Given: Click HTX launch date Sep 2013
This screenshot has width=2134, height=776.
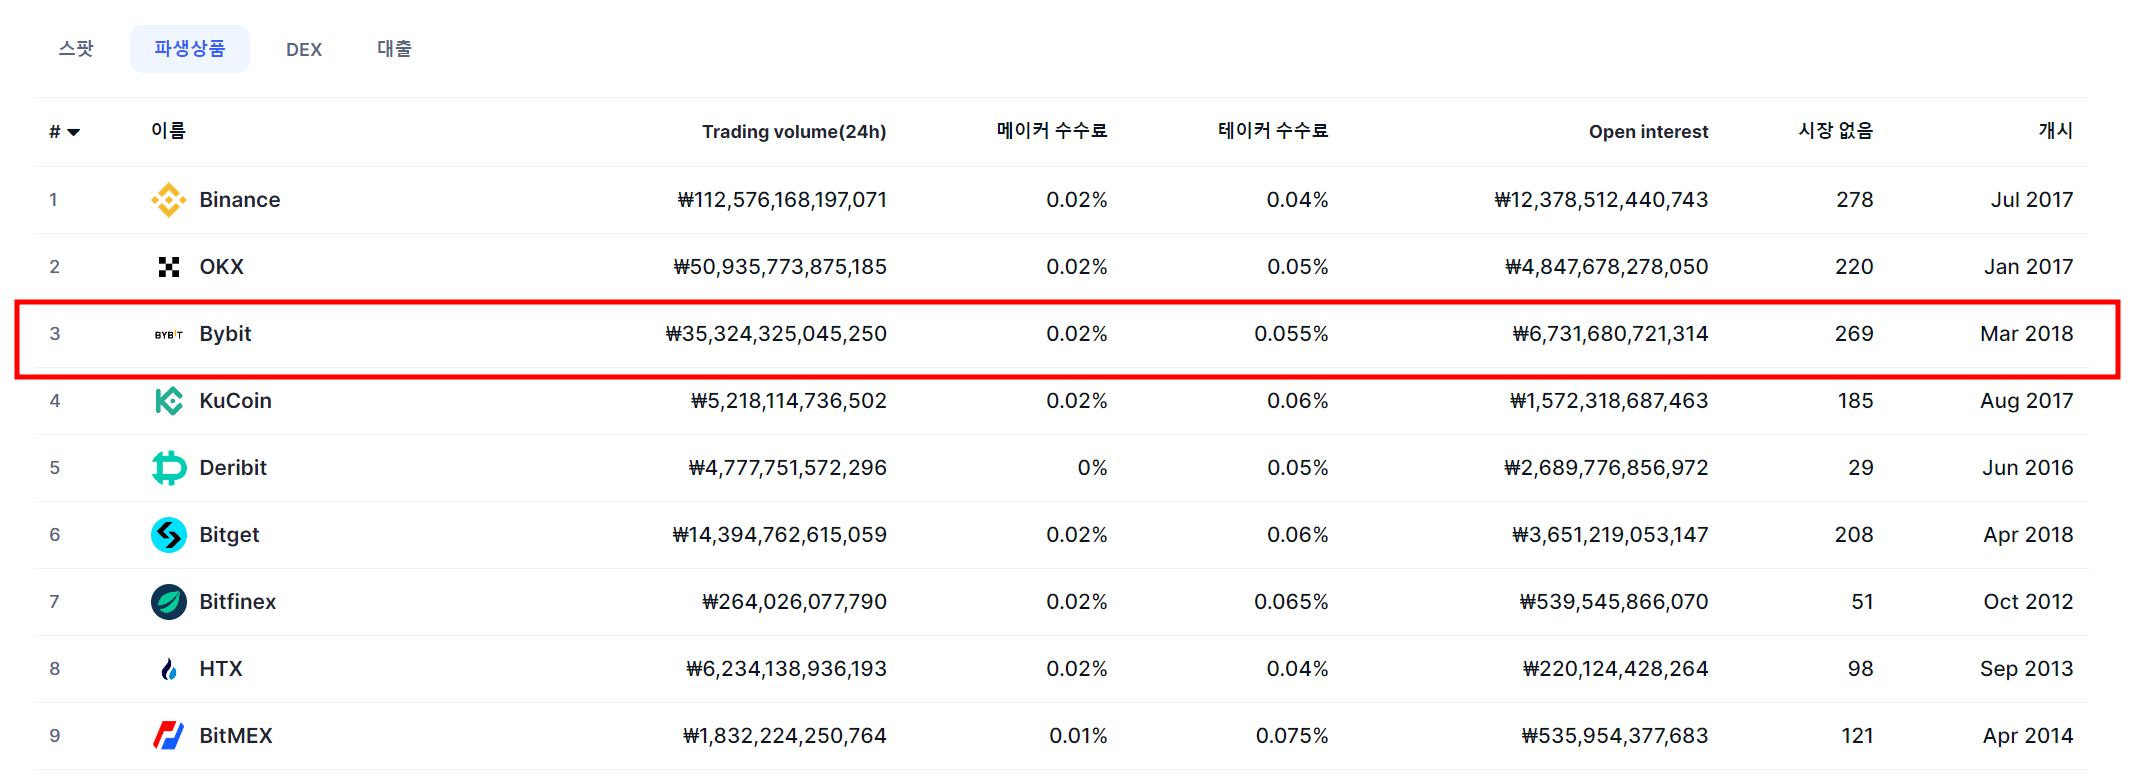Looking at the screenshot, I should (2027, 669).
